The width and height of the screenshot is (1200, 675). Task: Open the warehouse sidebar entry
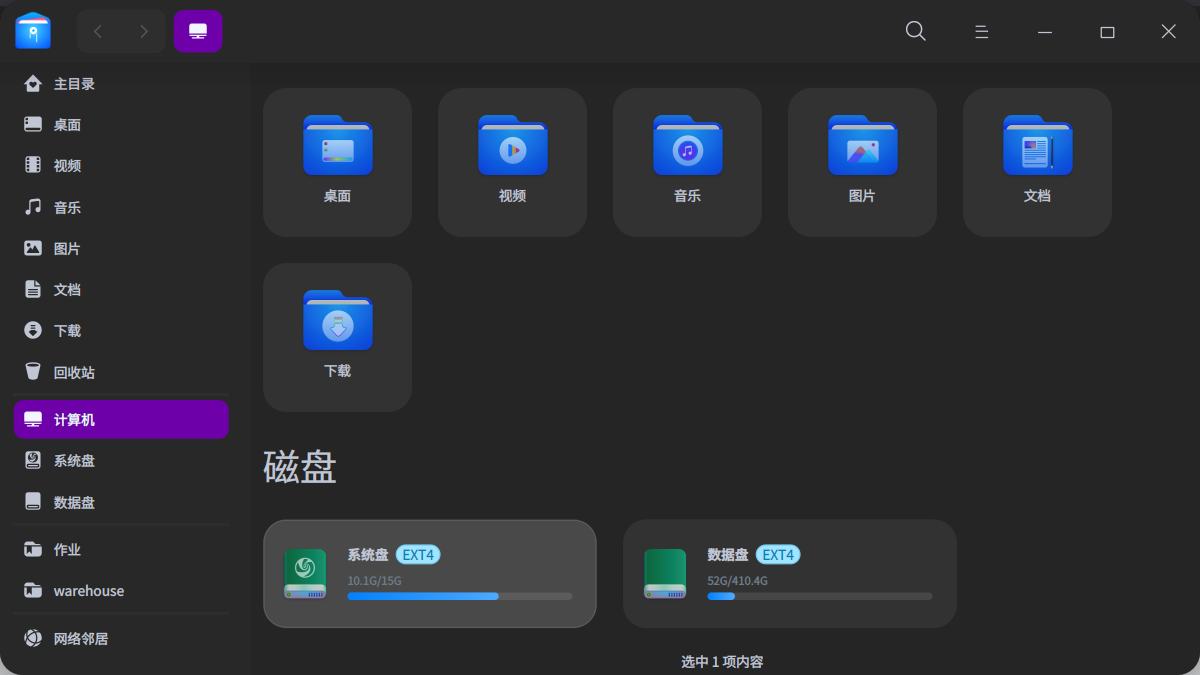pyautogui.click(x=85, y=590)
